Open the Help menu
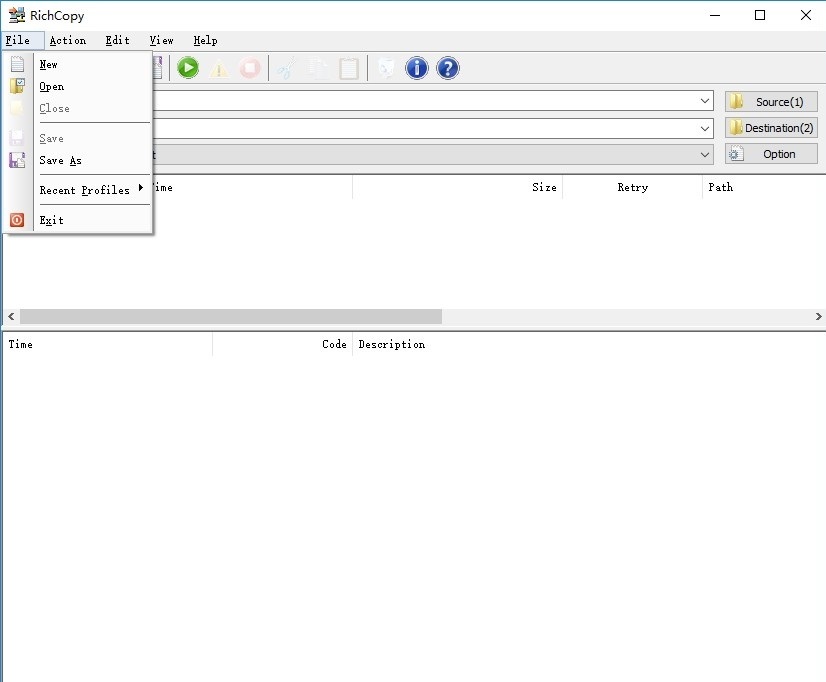Viewport: 826px width, 682px height. coord(205,41)
